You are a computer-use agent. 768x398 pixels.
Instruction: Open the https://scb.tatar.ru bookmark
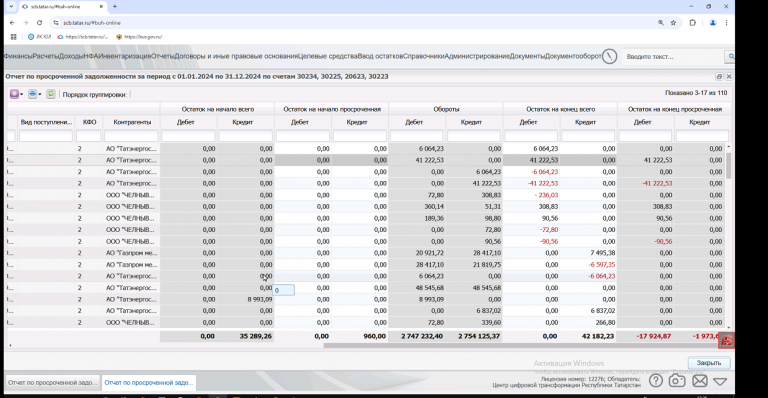pos(83,37)
